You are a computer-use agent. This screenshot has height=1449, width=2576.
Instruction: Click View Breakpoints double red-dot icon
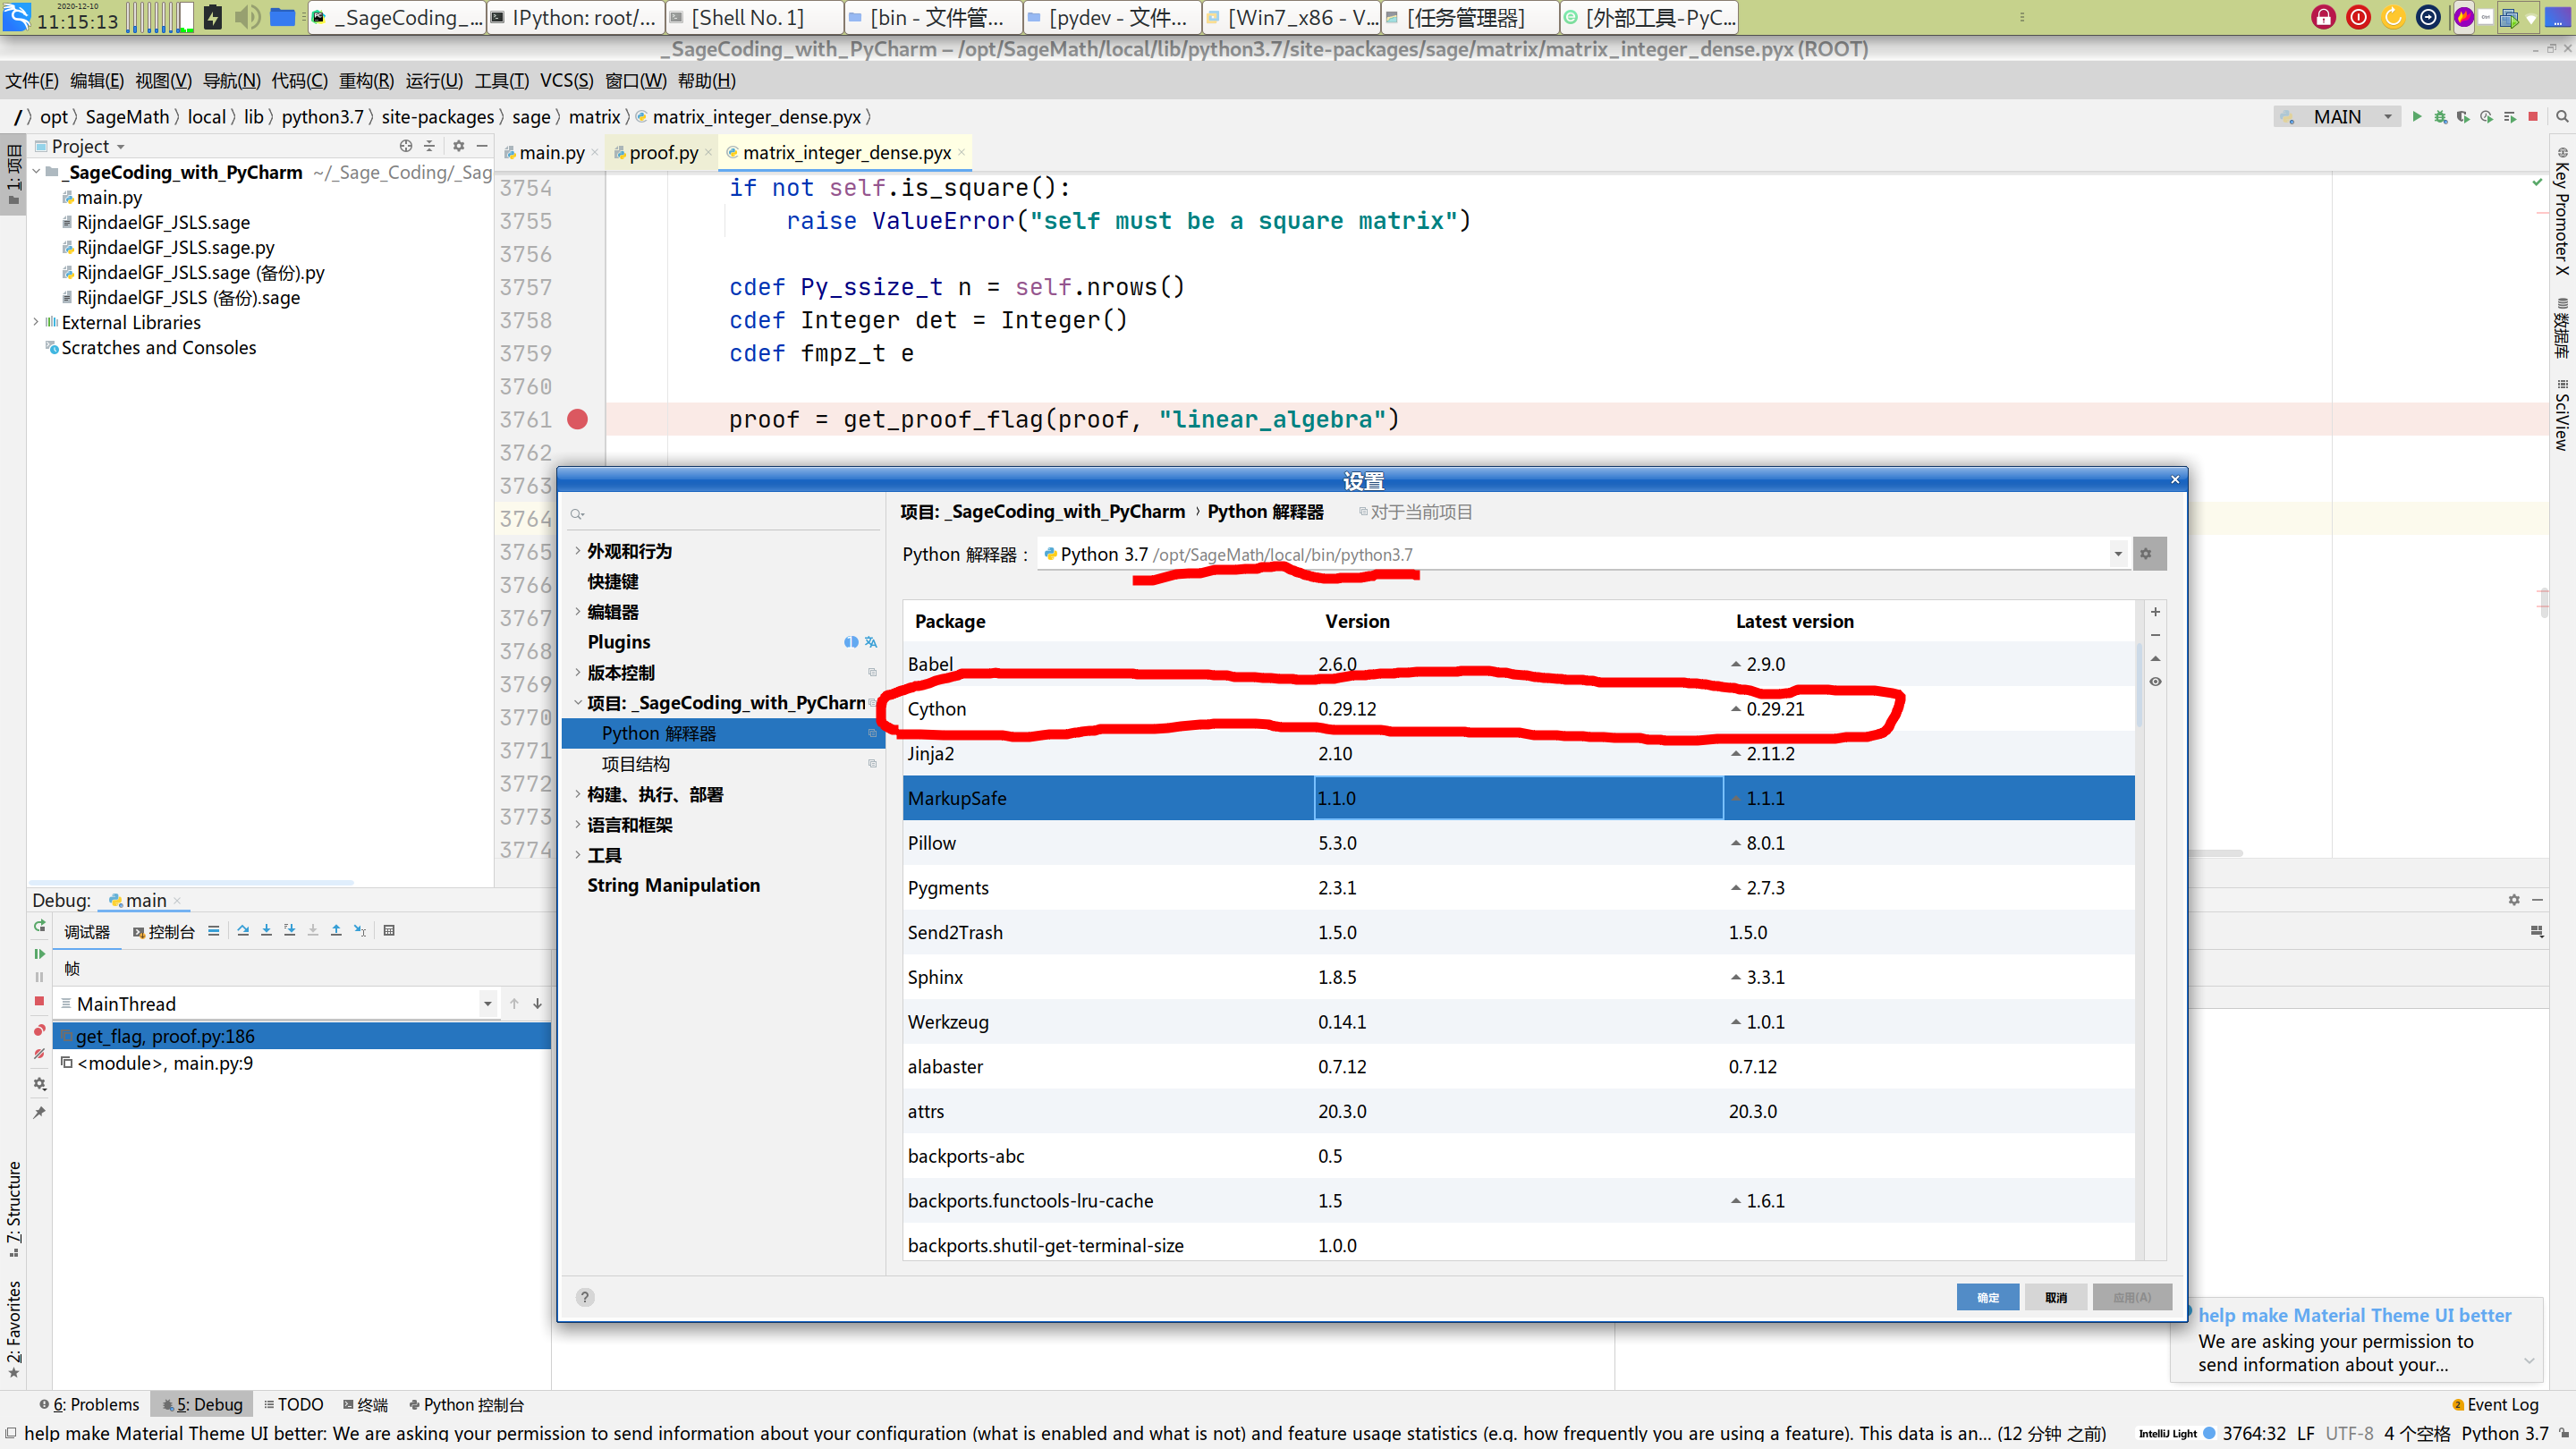coord(39,1030)
